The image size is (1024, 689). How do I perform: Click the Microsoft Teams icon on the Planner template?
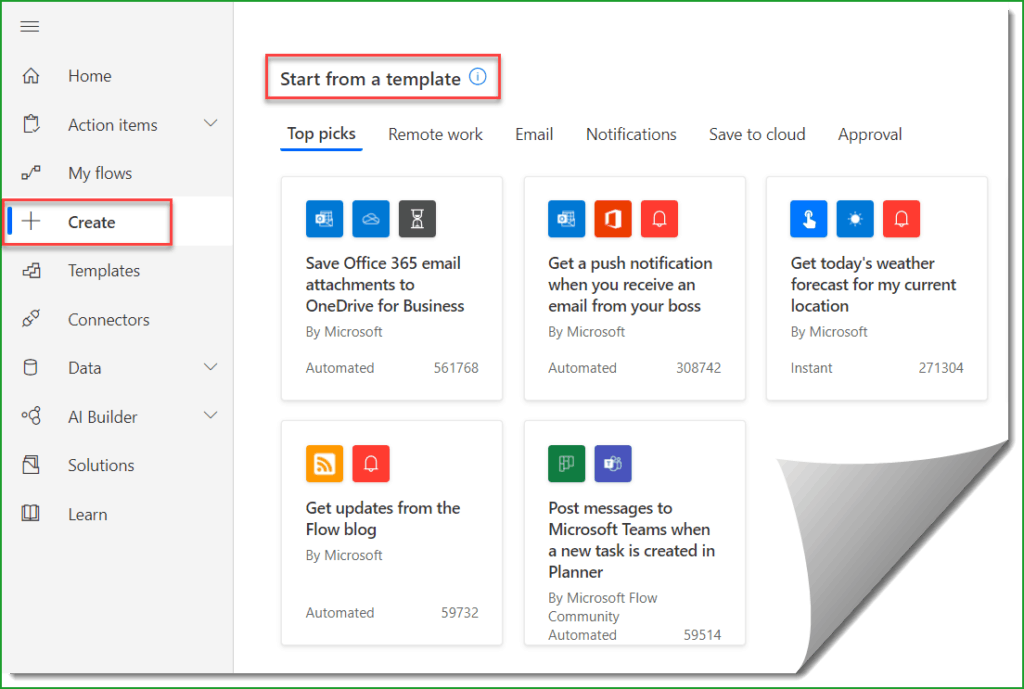click(x=613, y=463)
